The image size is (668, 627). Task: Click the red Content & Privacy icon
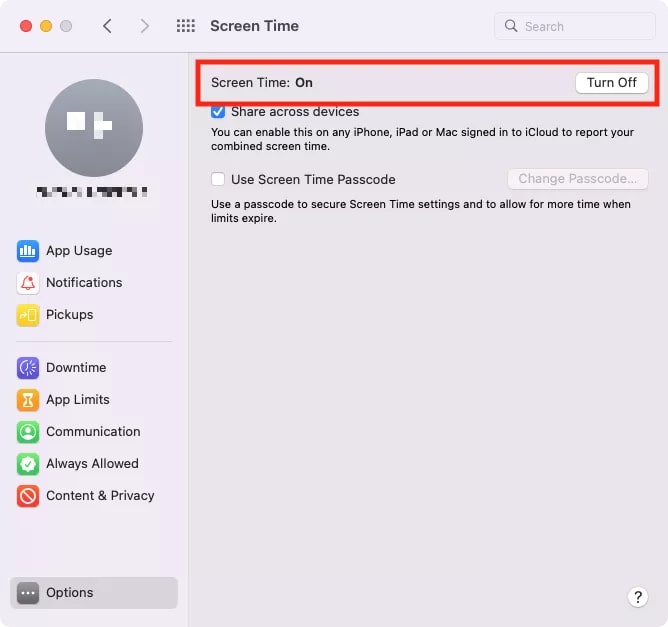pyautogui.click(x=28, y=496)
